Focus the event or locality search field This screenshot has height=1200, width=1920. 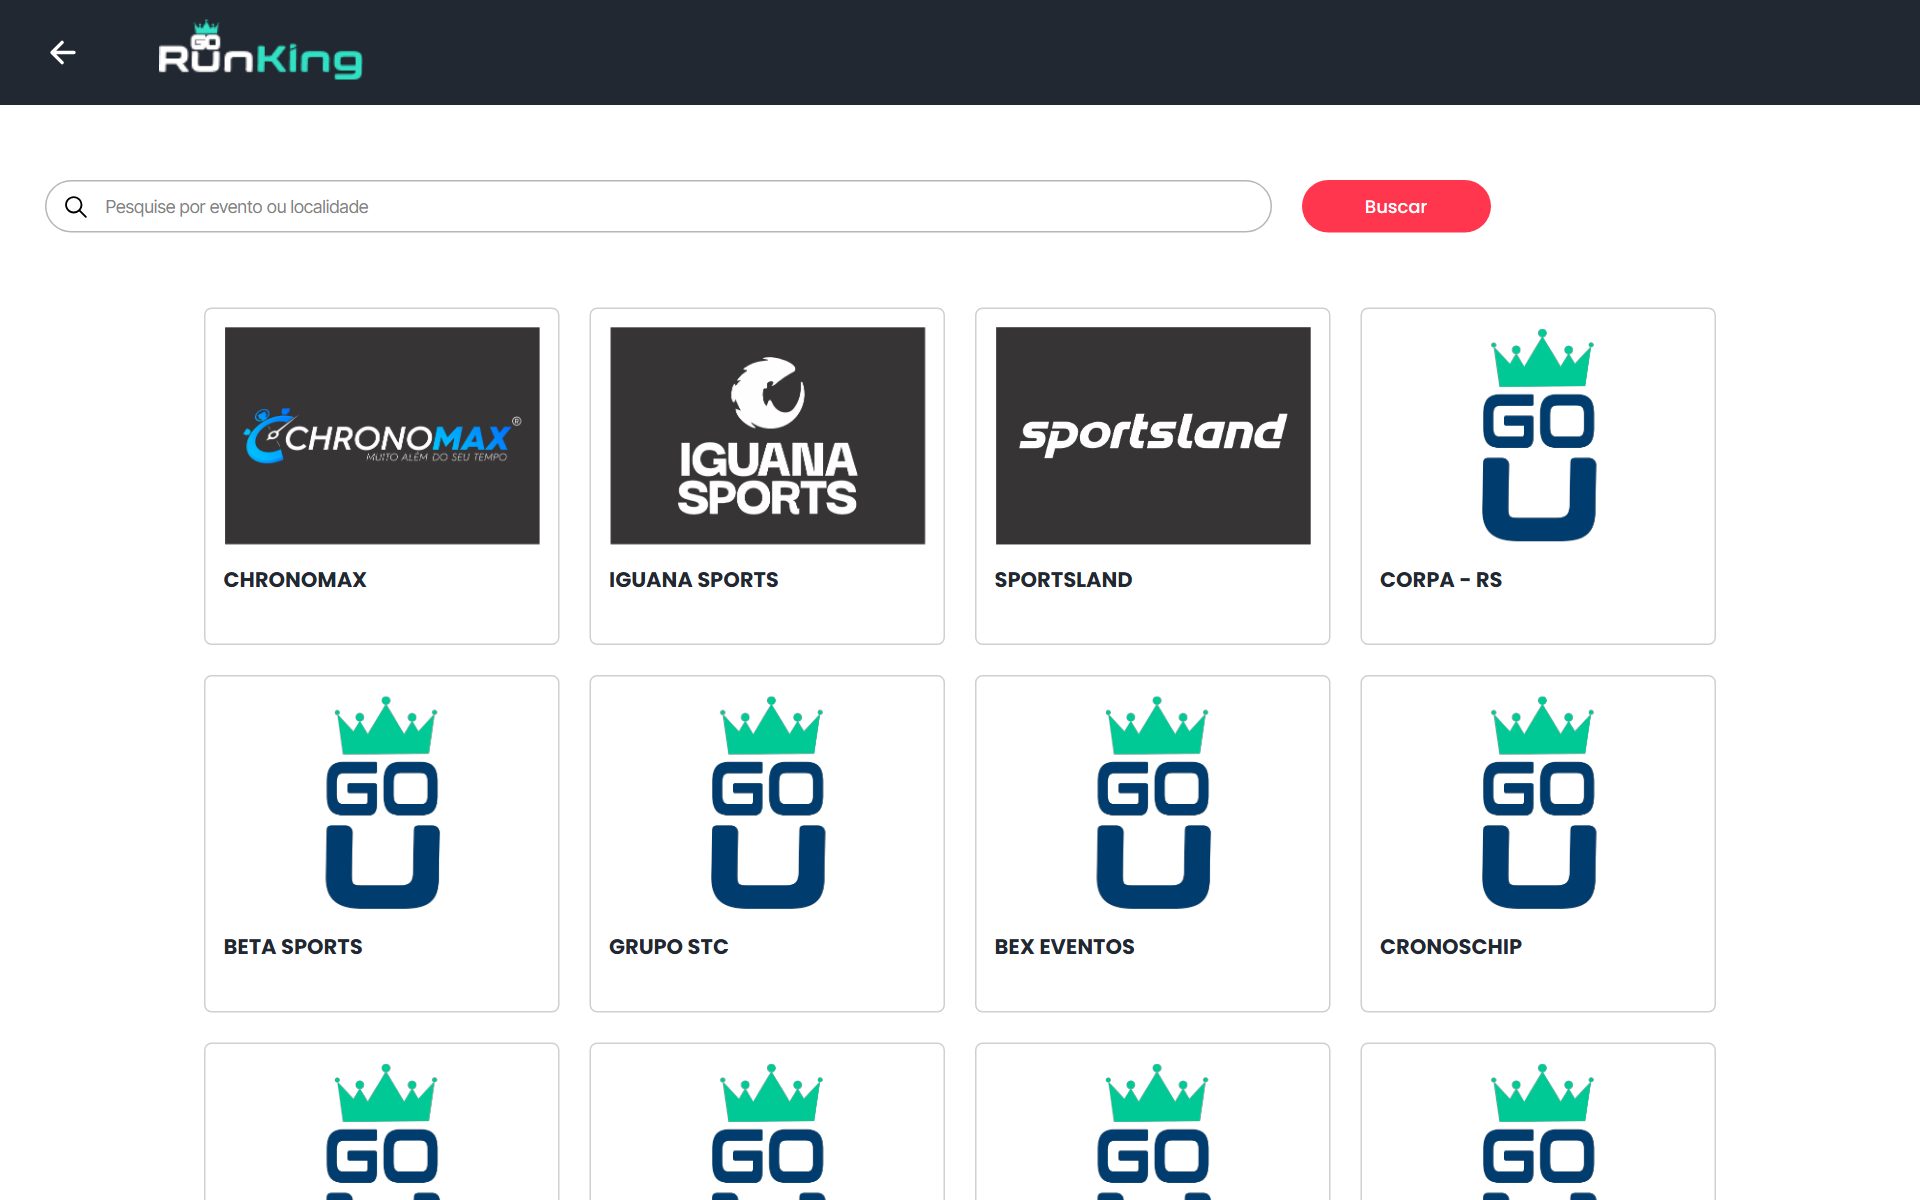point(658,207)
